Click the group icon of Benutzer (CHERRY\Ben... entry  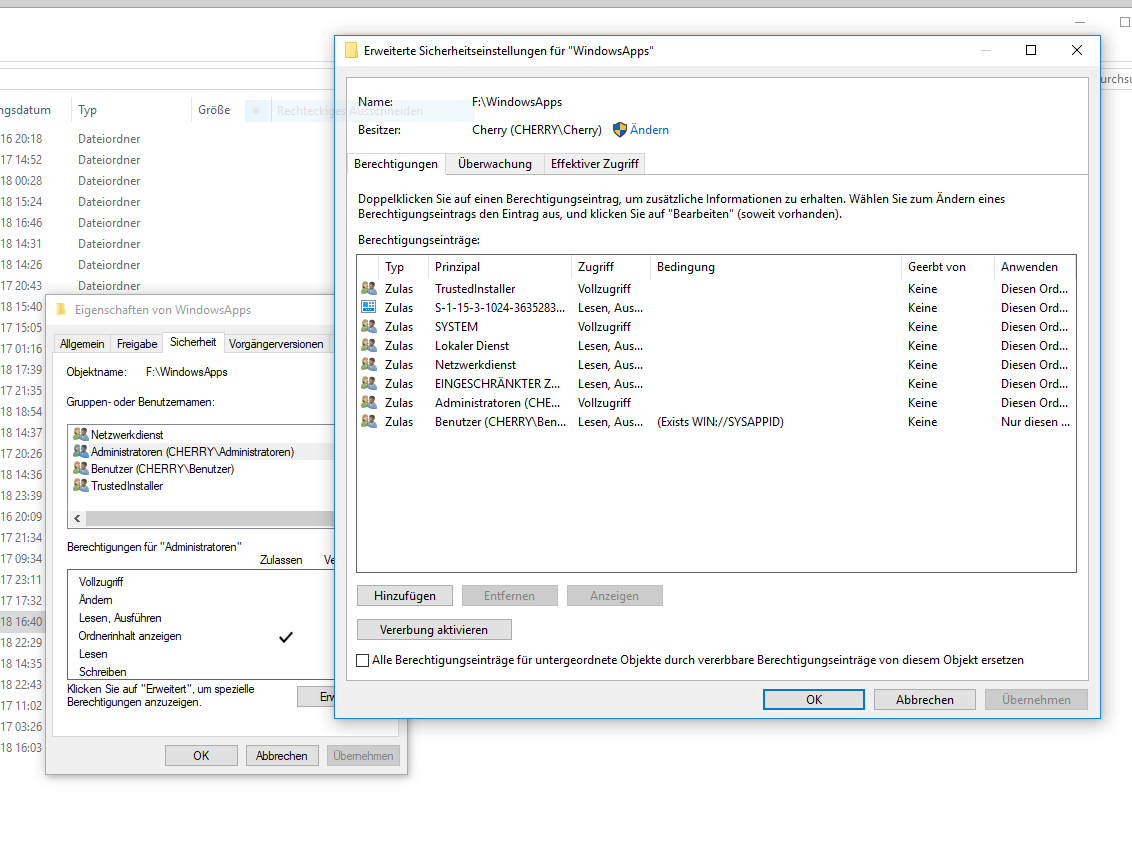pyautogui.click(x=369, y=421)
